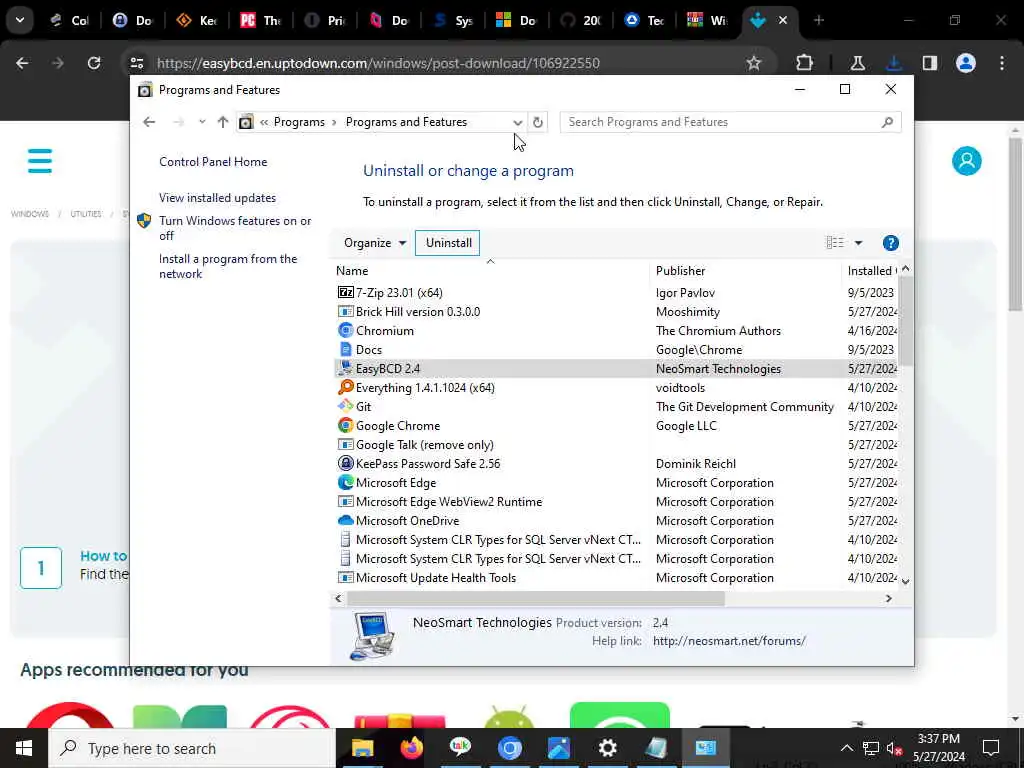Click the change view icon
This screenshot has height=768, width=1024.
[835, 243]
